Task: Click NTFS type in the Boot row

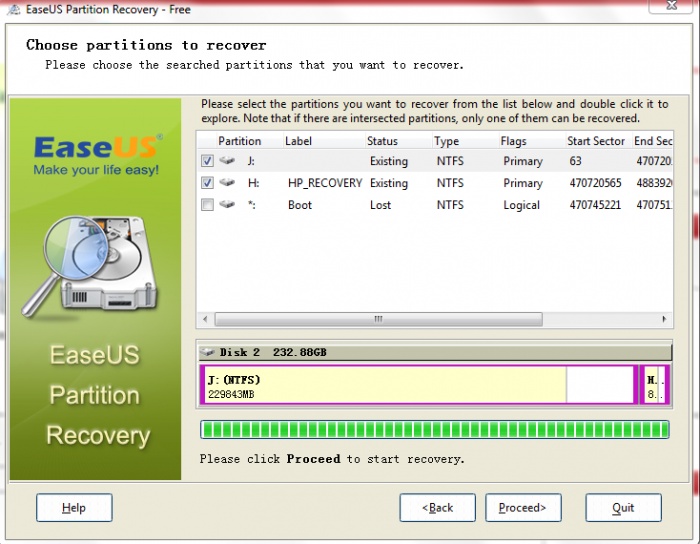Action: tap(450, 205)
